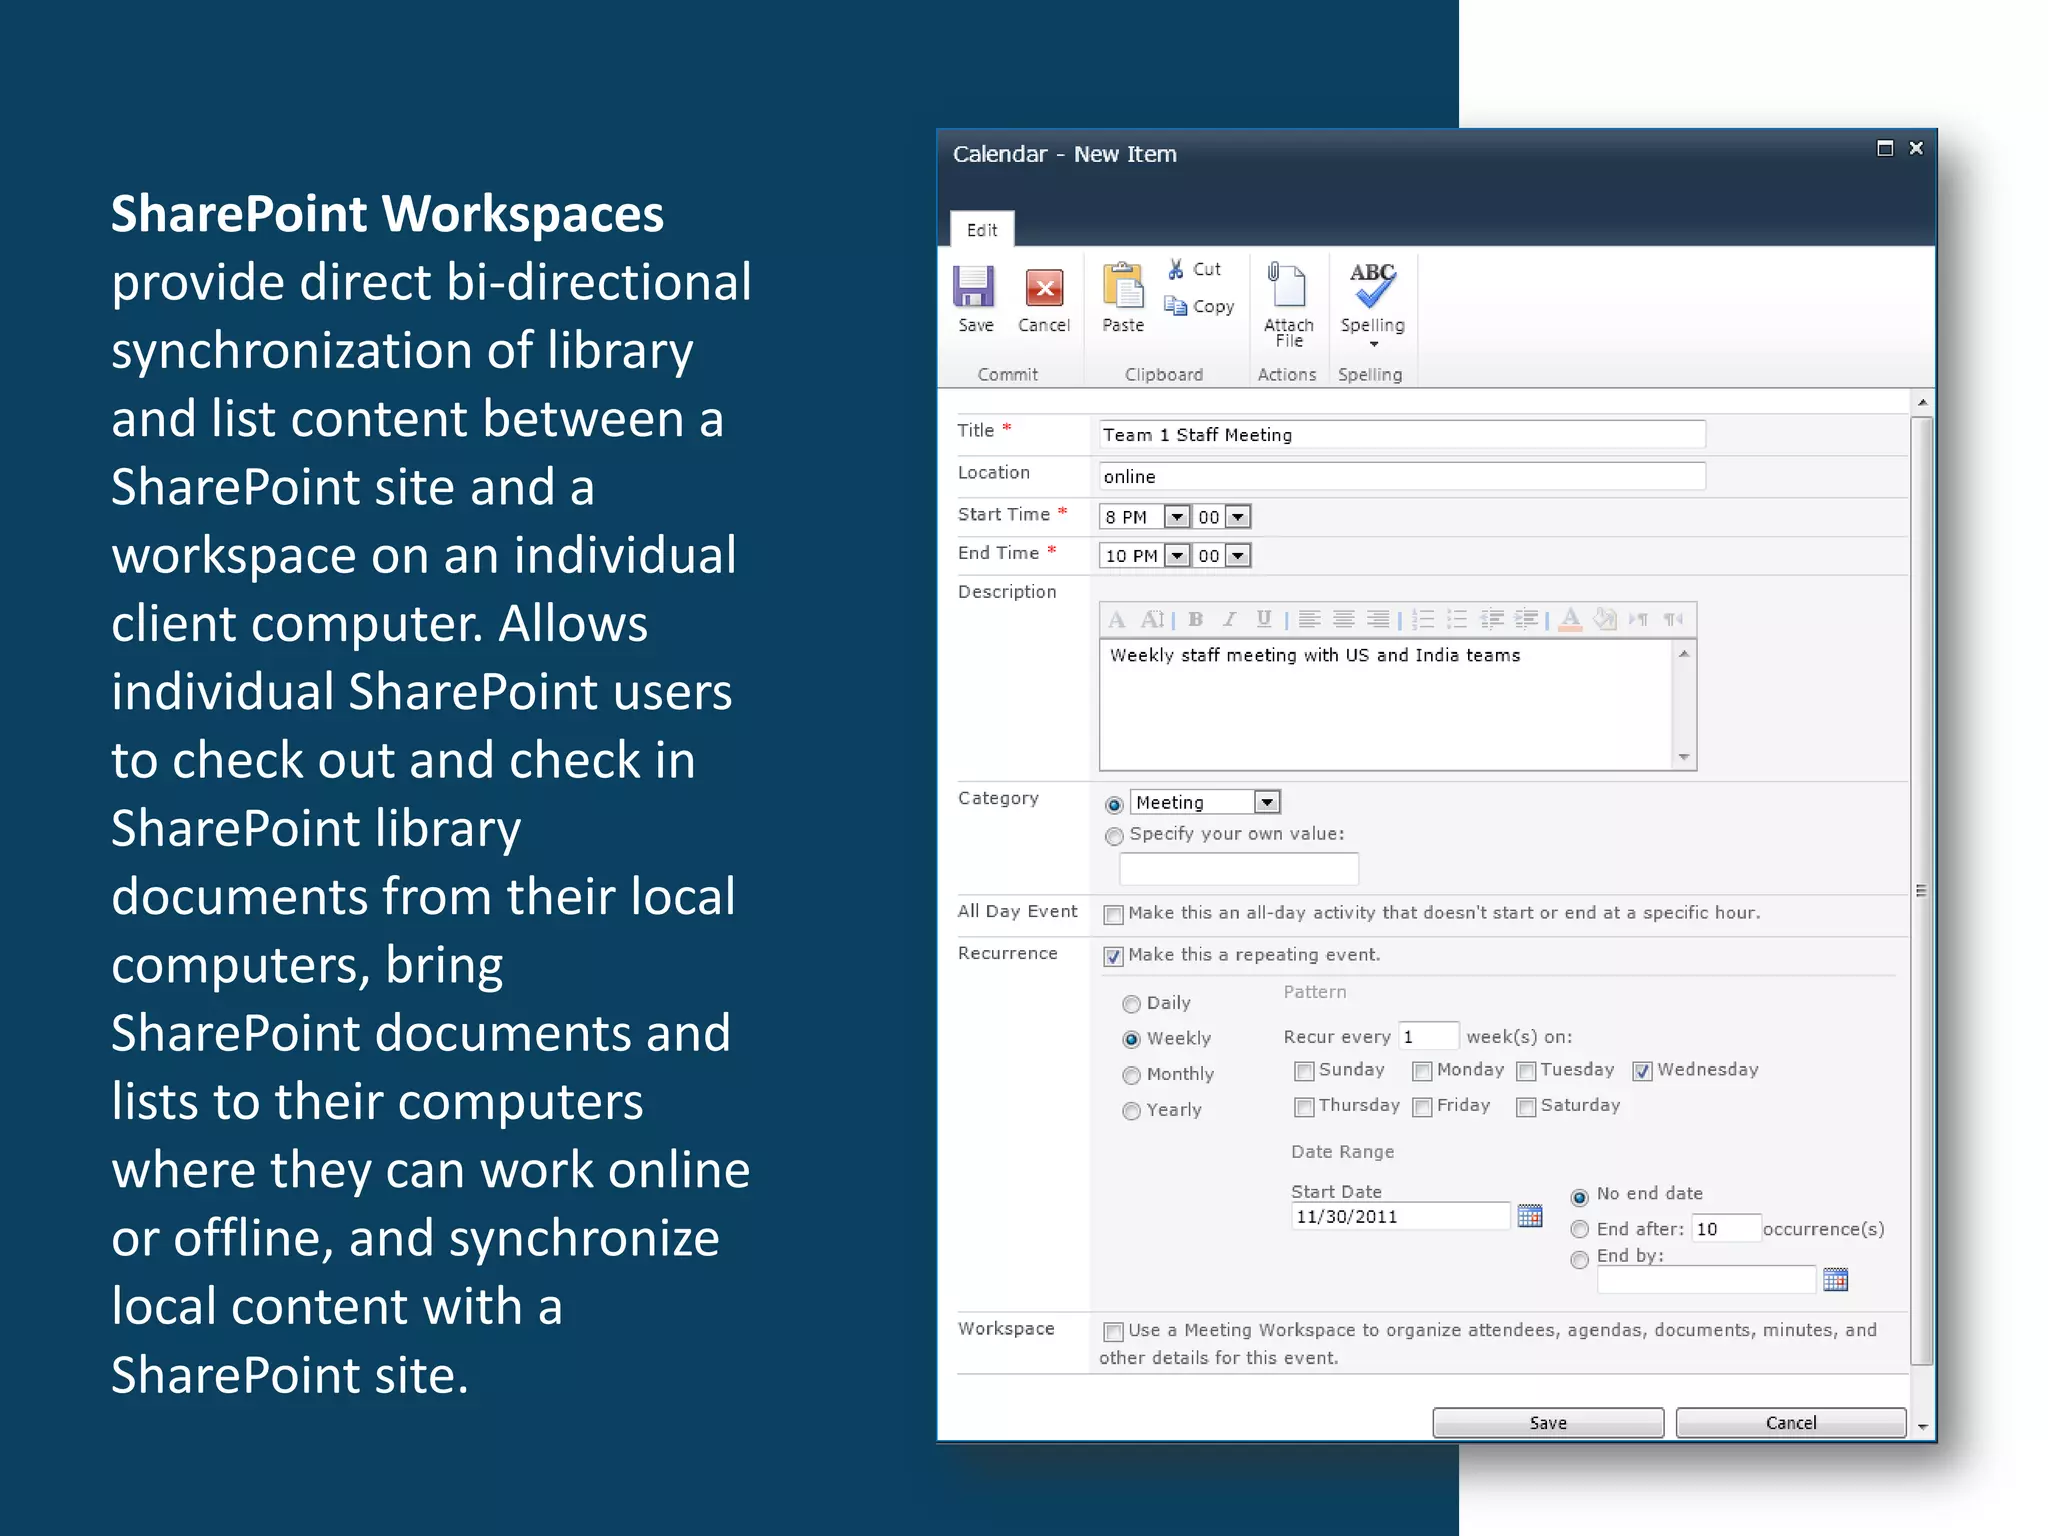Screen dimensions: 2048x1536
Task: Click the Start Date field 11/30/2011
Action: (1400, 1217)
